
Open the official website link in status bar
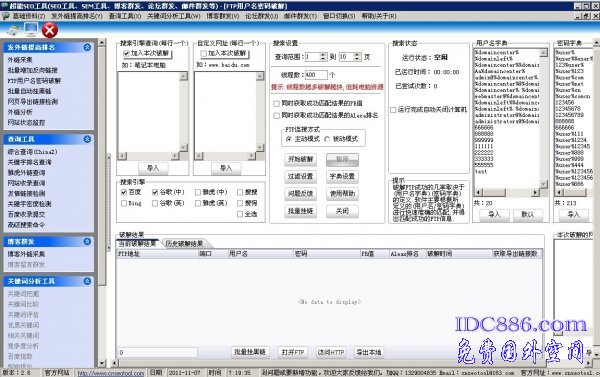111,373
